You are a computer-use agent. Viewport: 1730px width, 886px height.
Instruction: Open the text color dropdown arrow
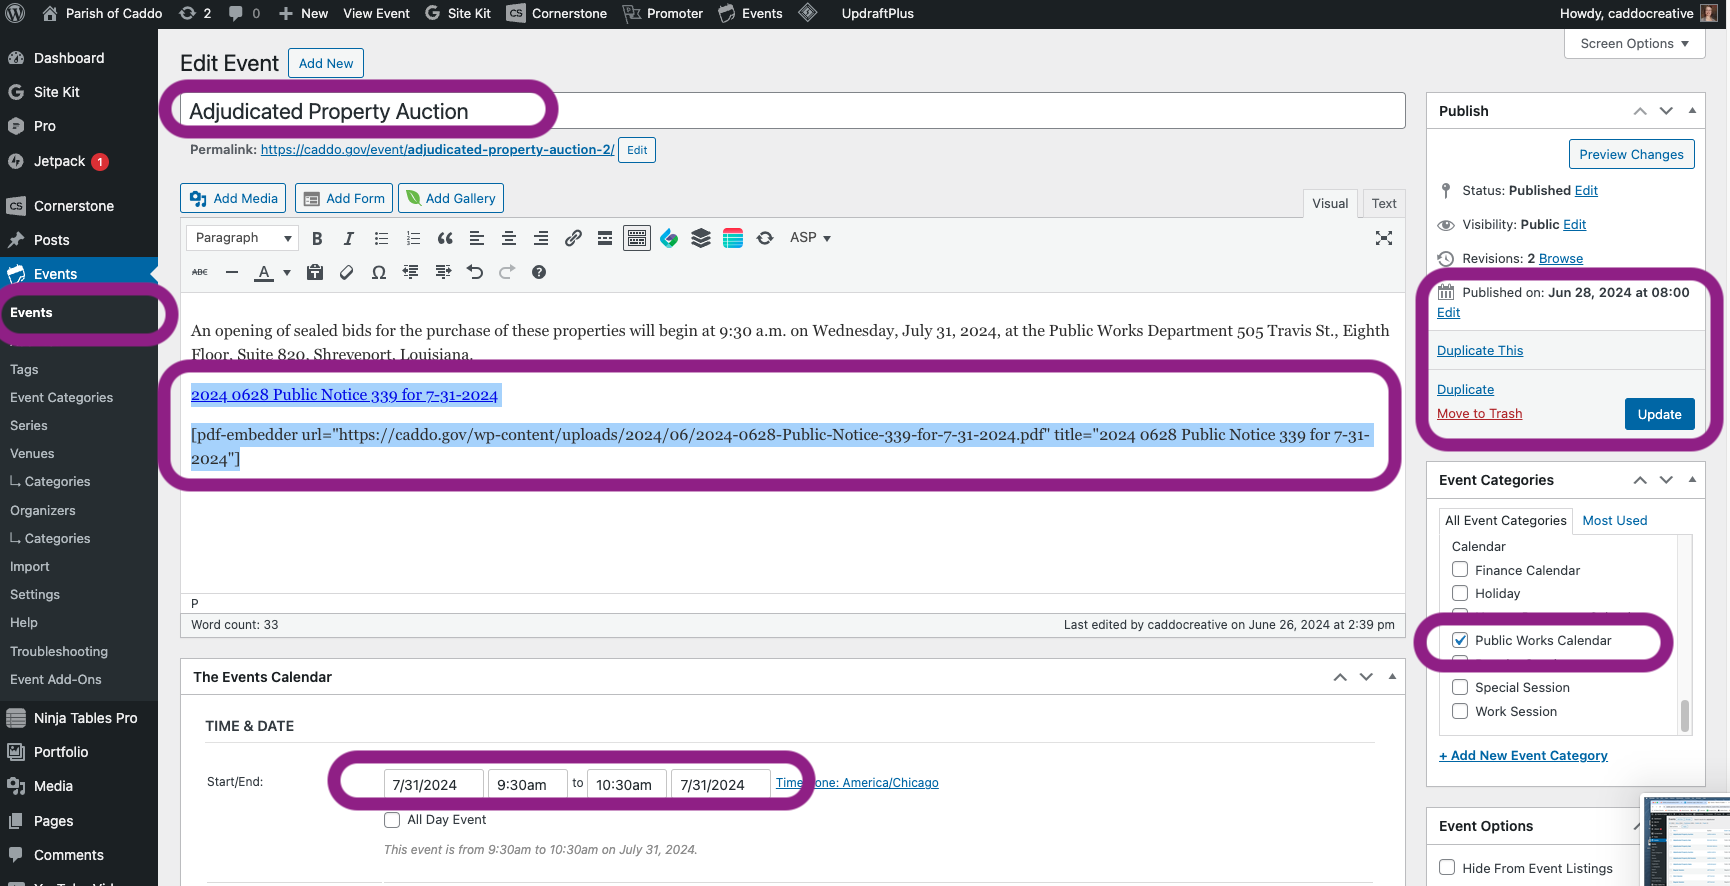click(287, 272)
